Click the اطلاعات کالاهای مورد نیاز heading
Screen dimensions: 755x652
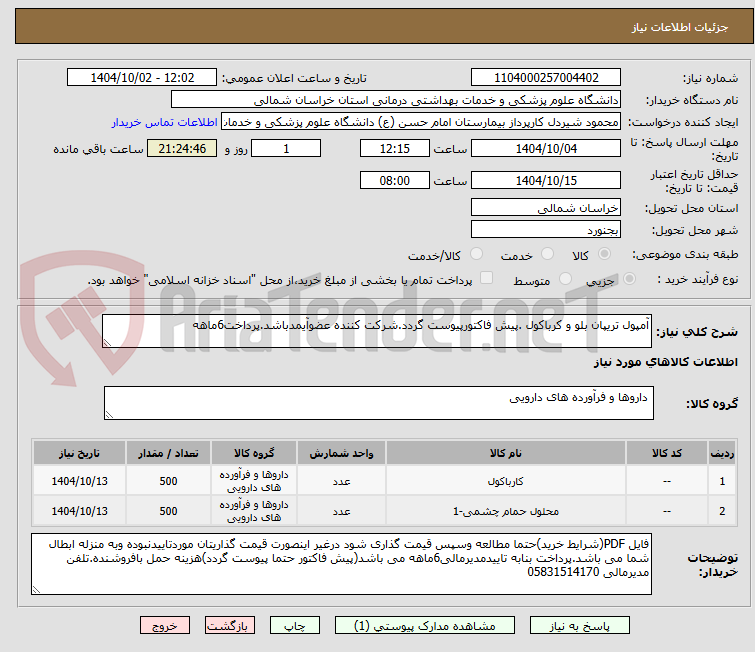665,362
